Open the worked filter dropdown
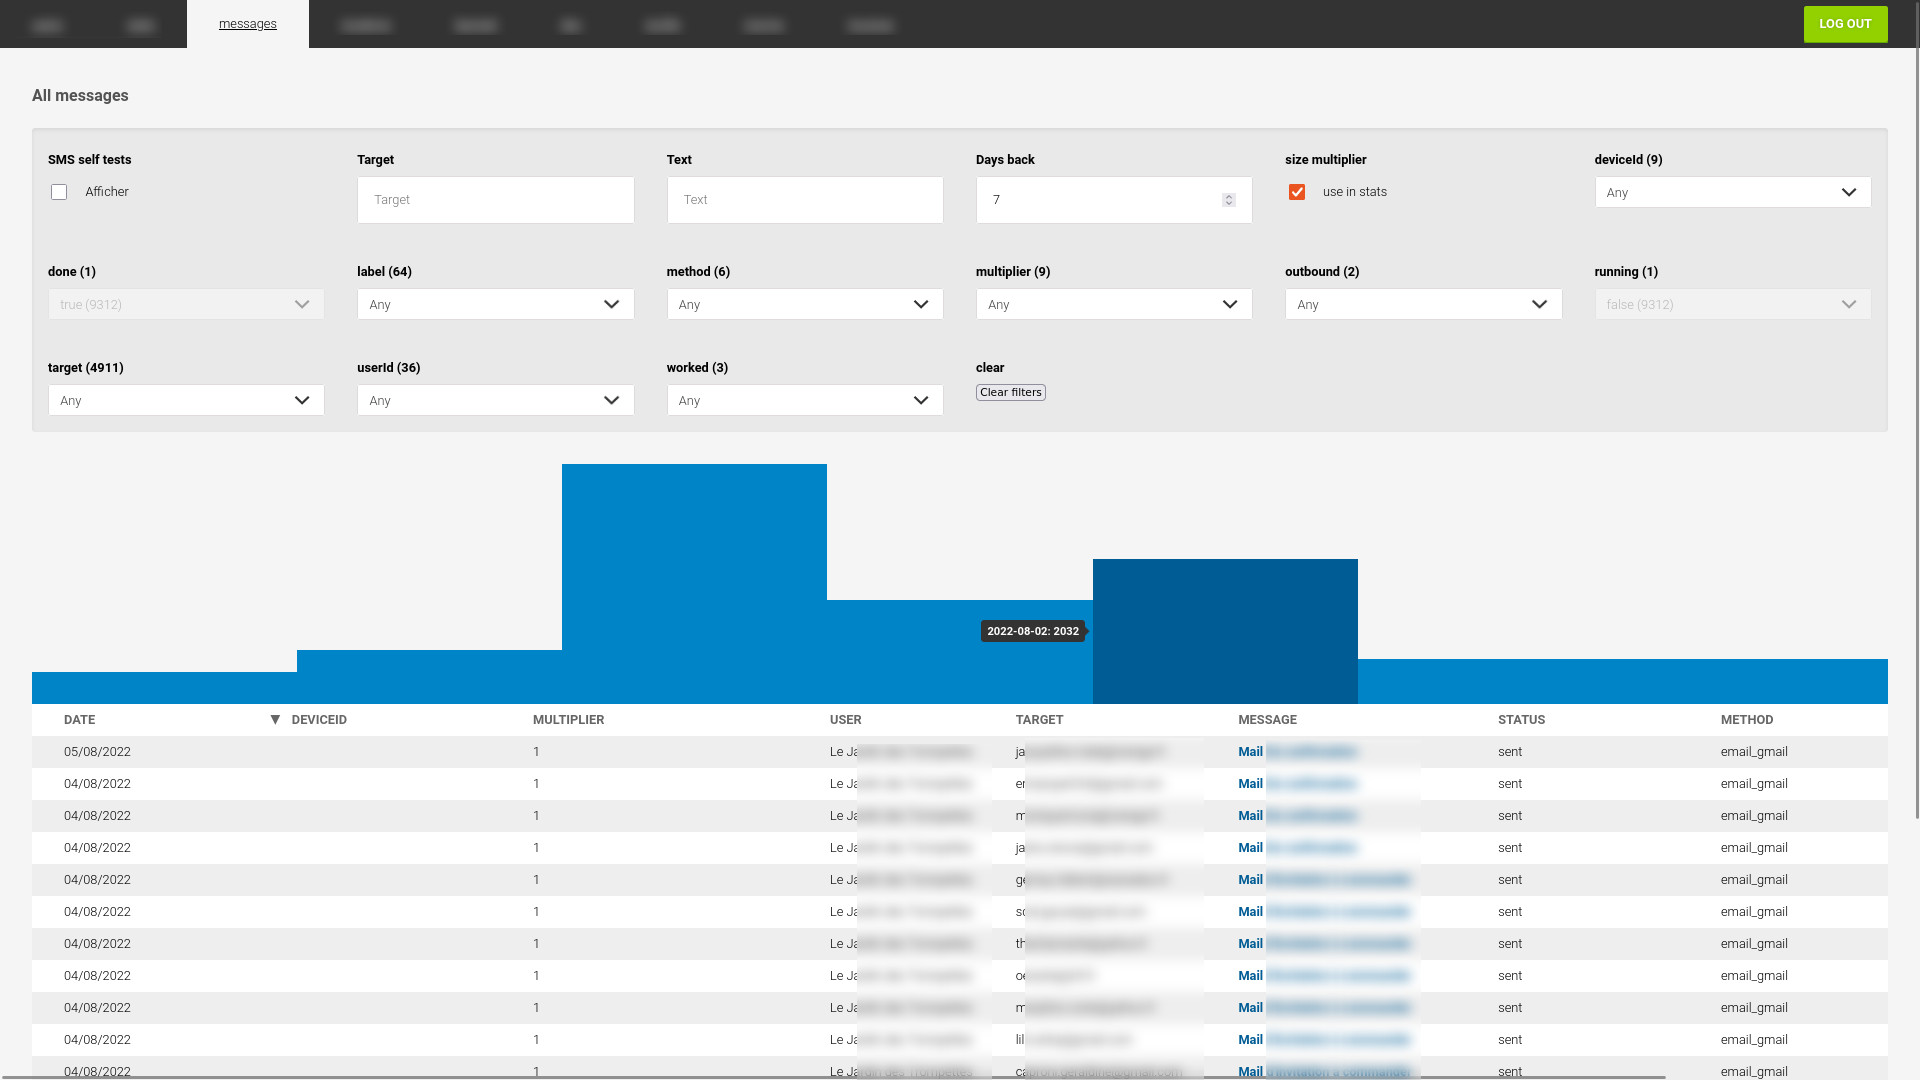Screen dimensions: 1920x1080 point(804,401)
